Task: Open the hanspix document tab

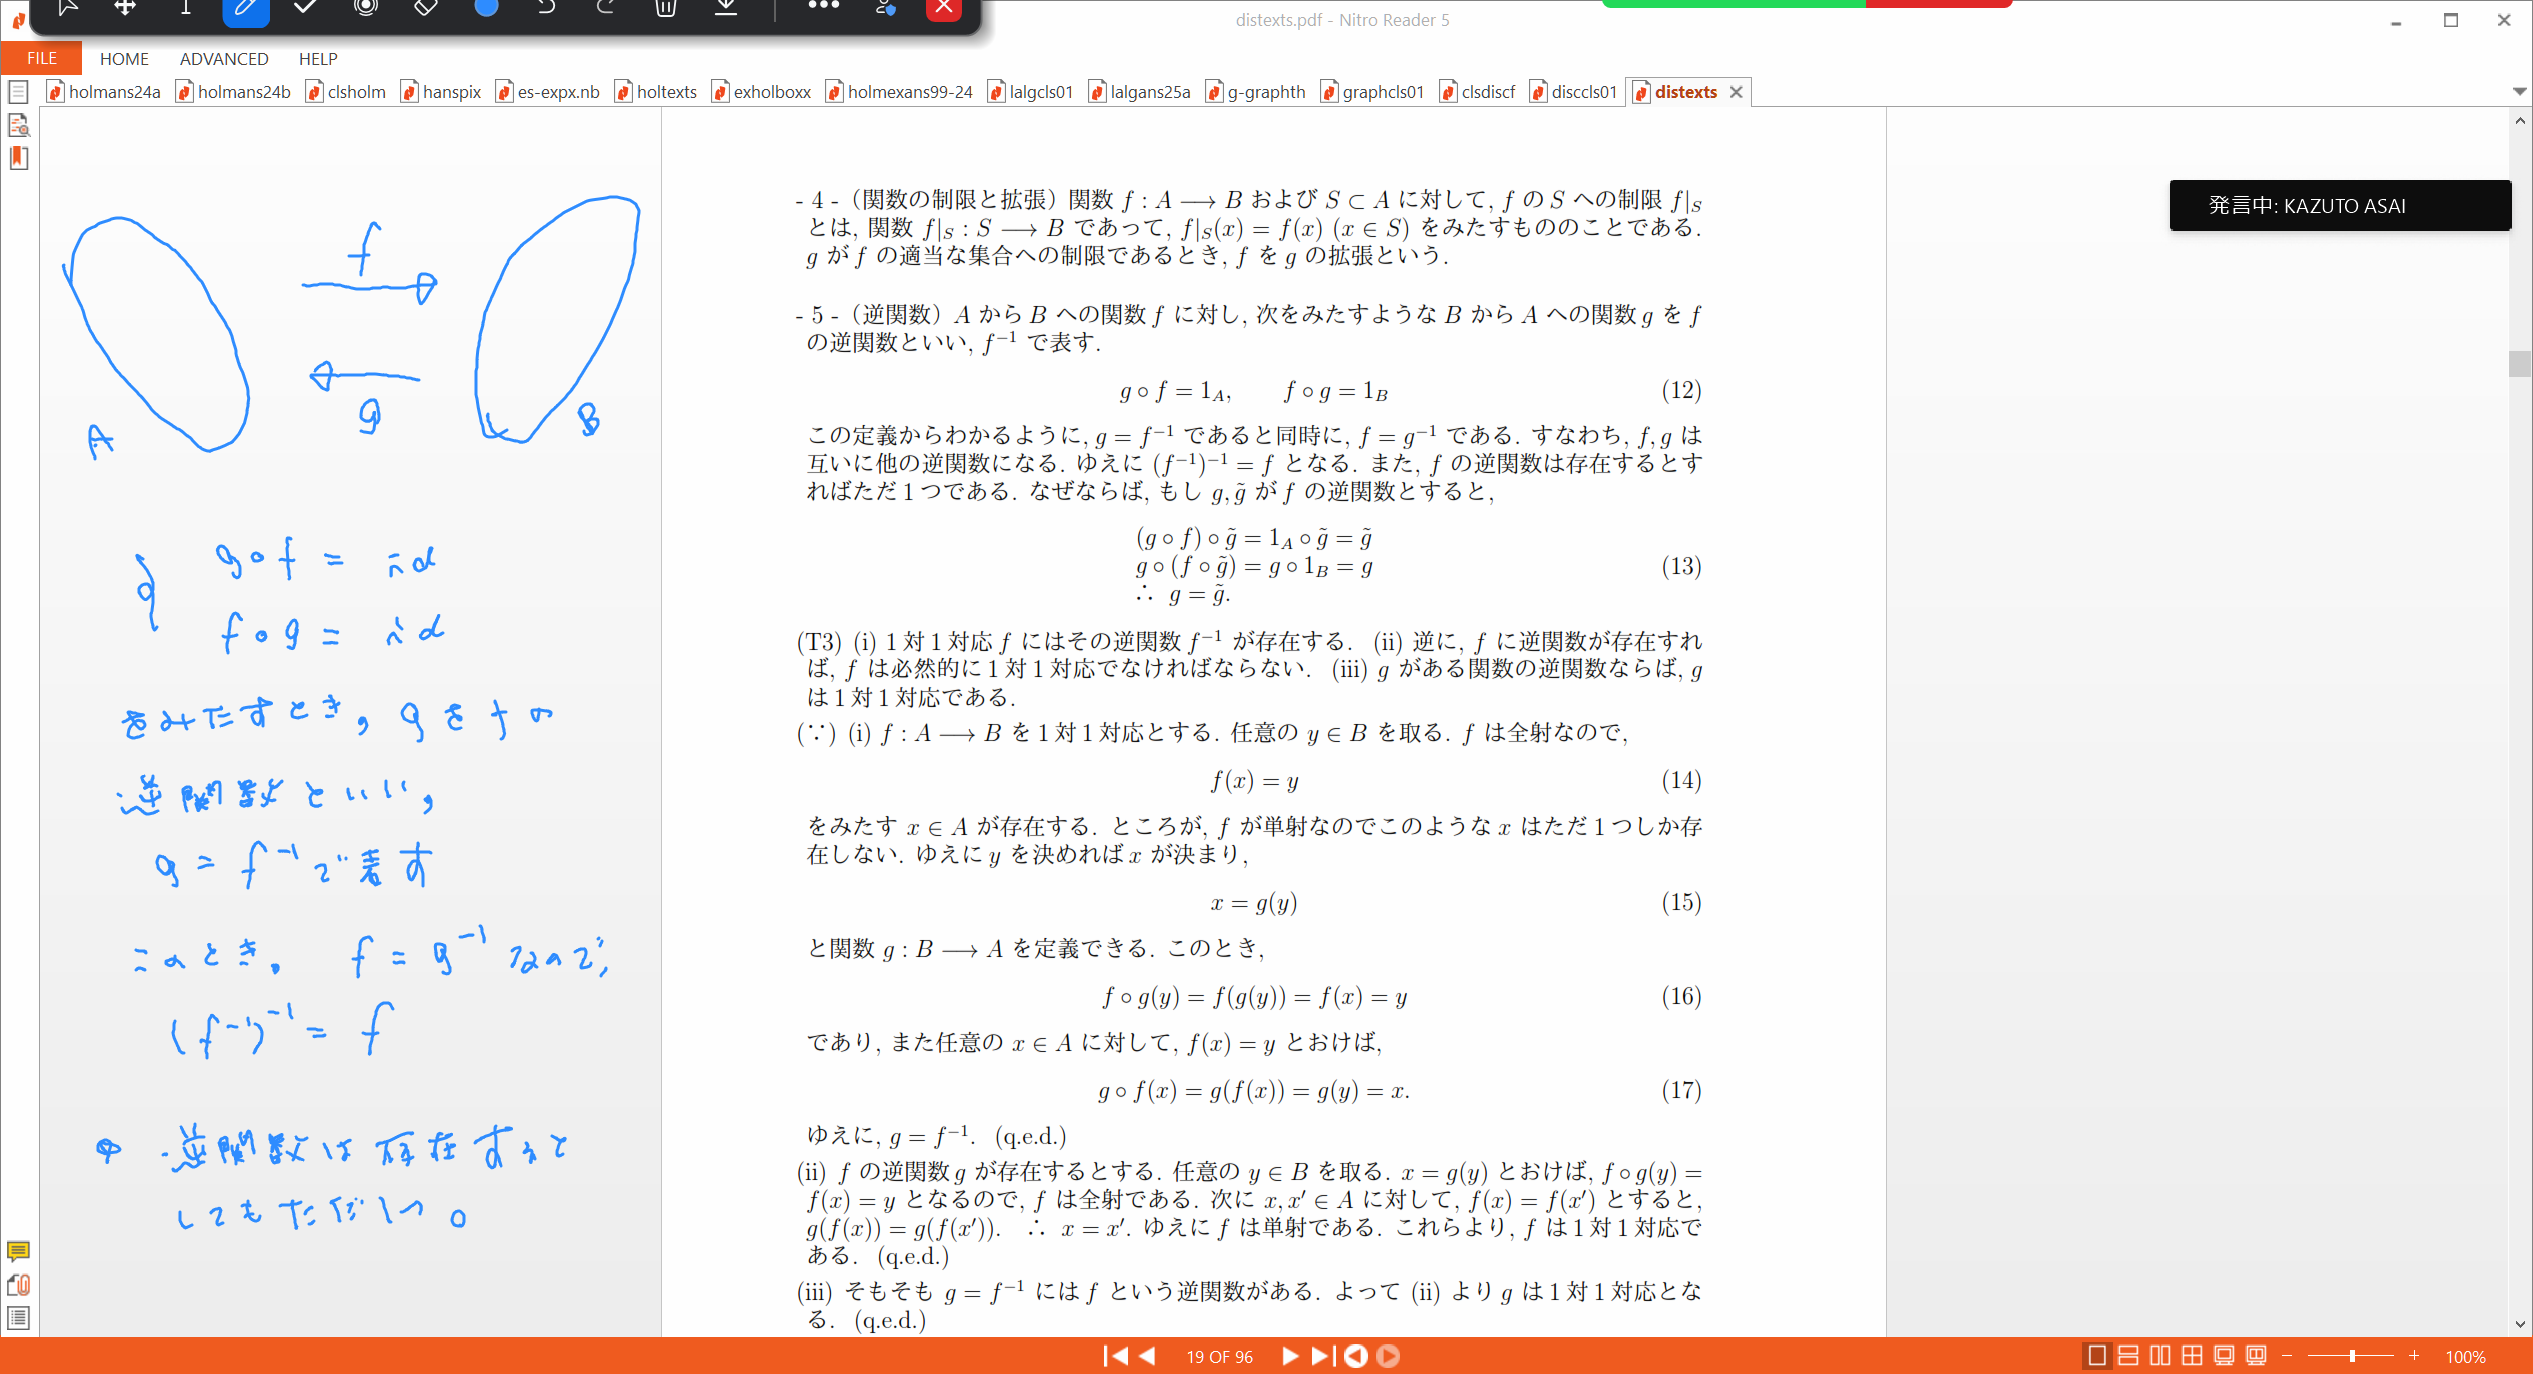Action: coord(441,92)
